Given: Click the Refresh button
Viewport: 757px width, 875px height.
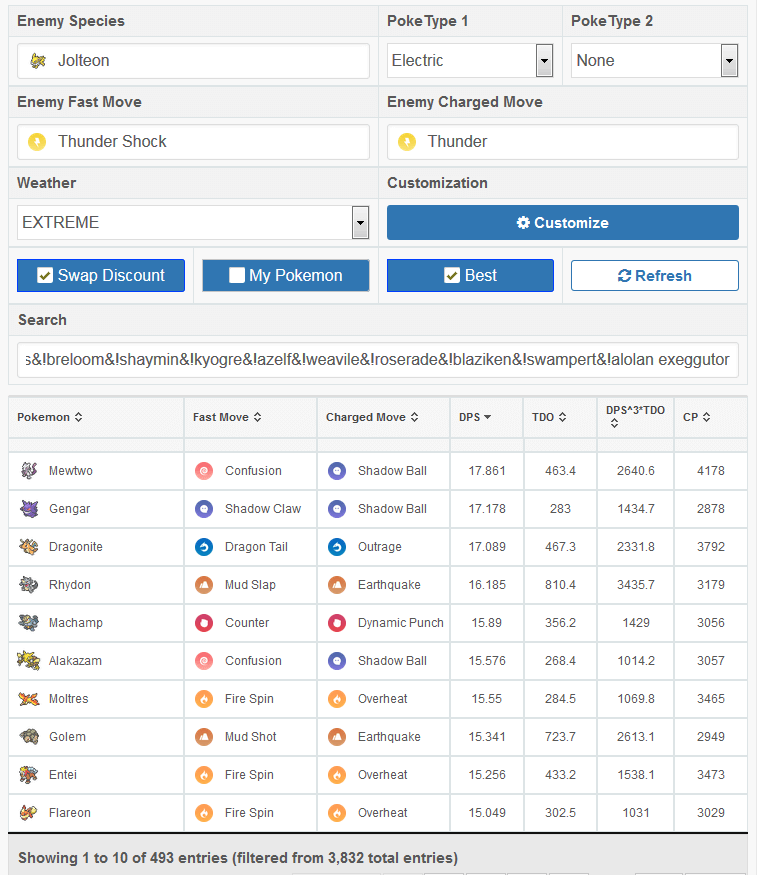Looking at the screenshot, I should coord(655,275).
